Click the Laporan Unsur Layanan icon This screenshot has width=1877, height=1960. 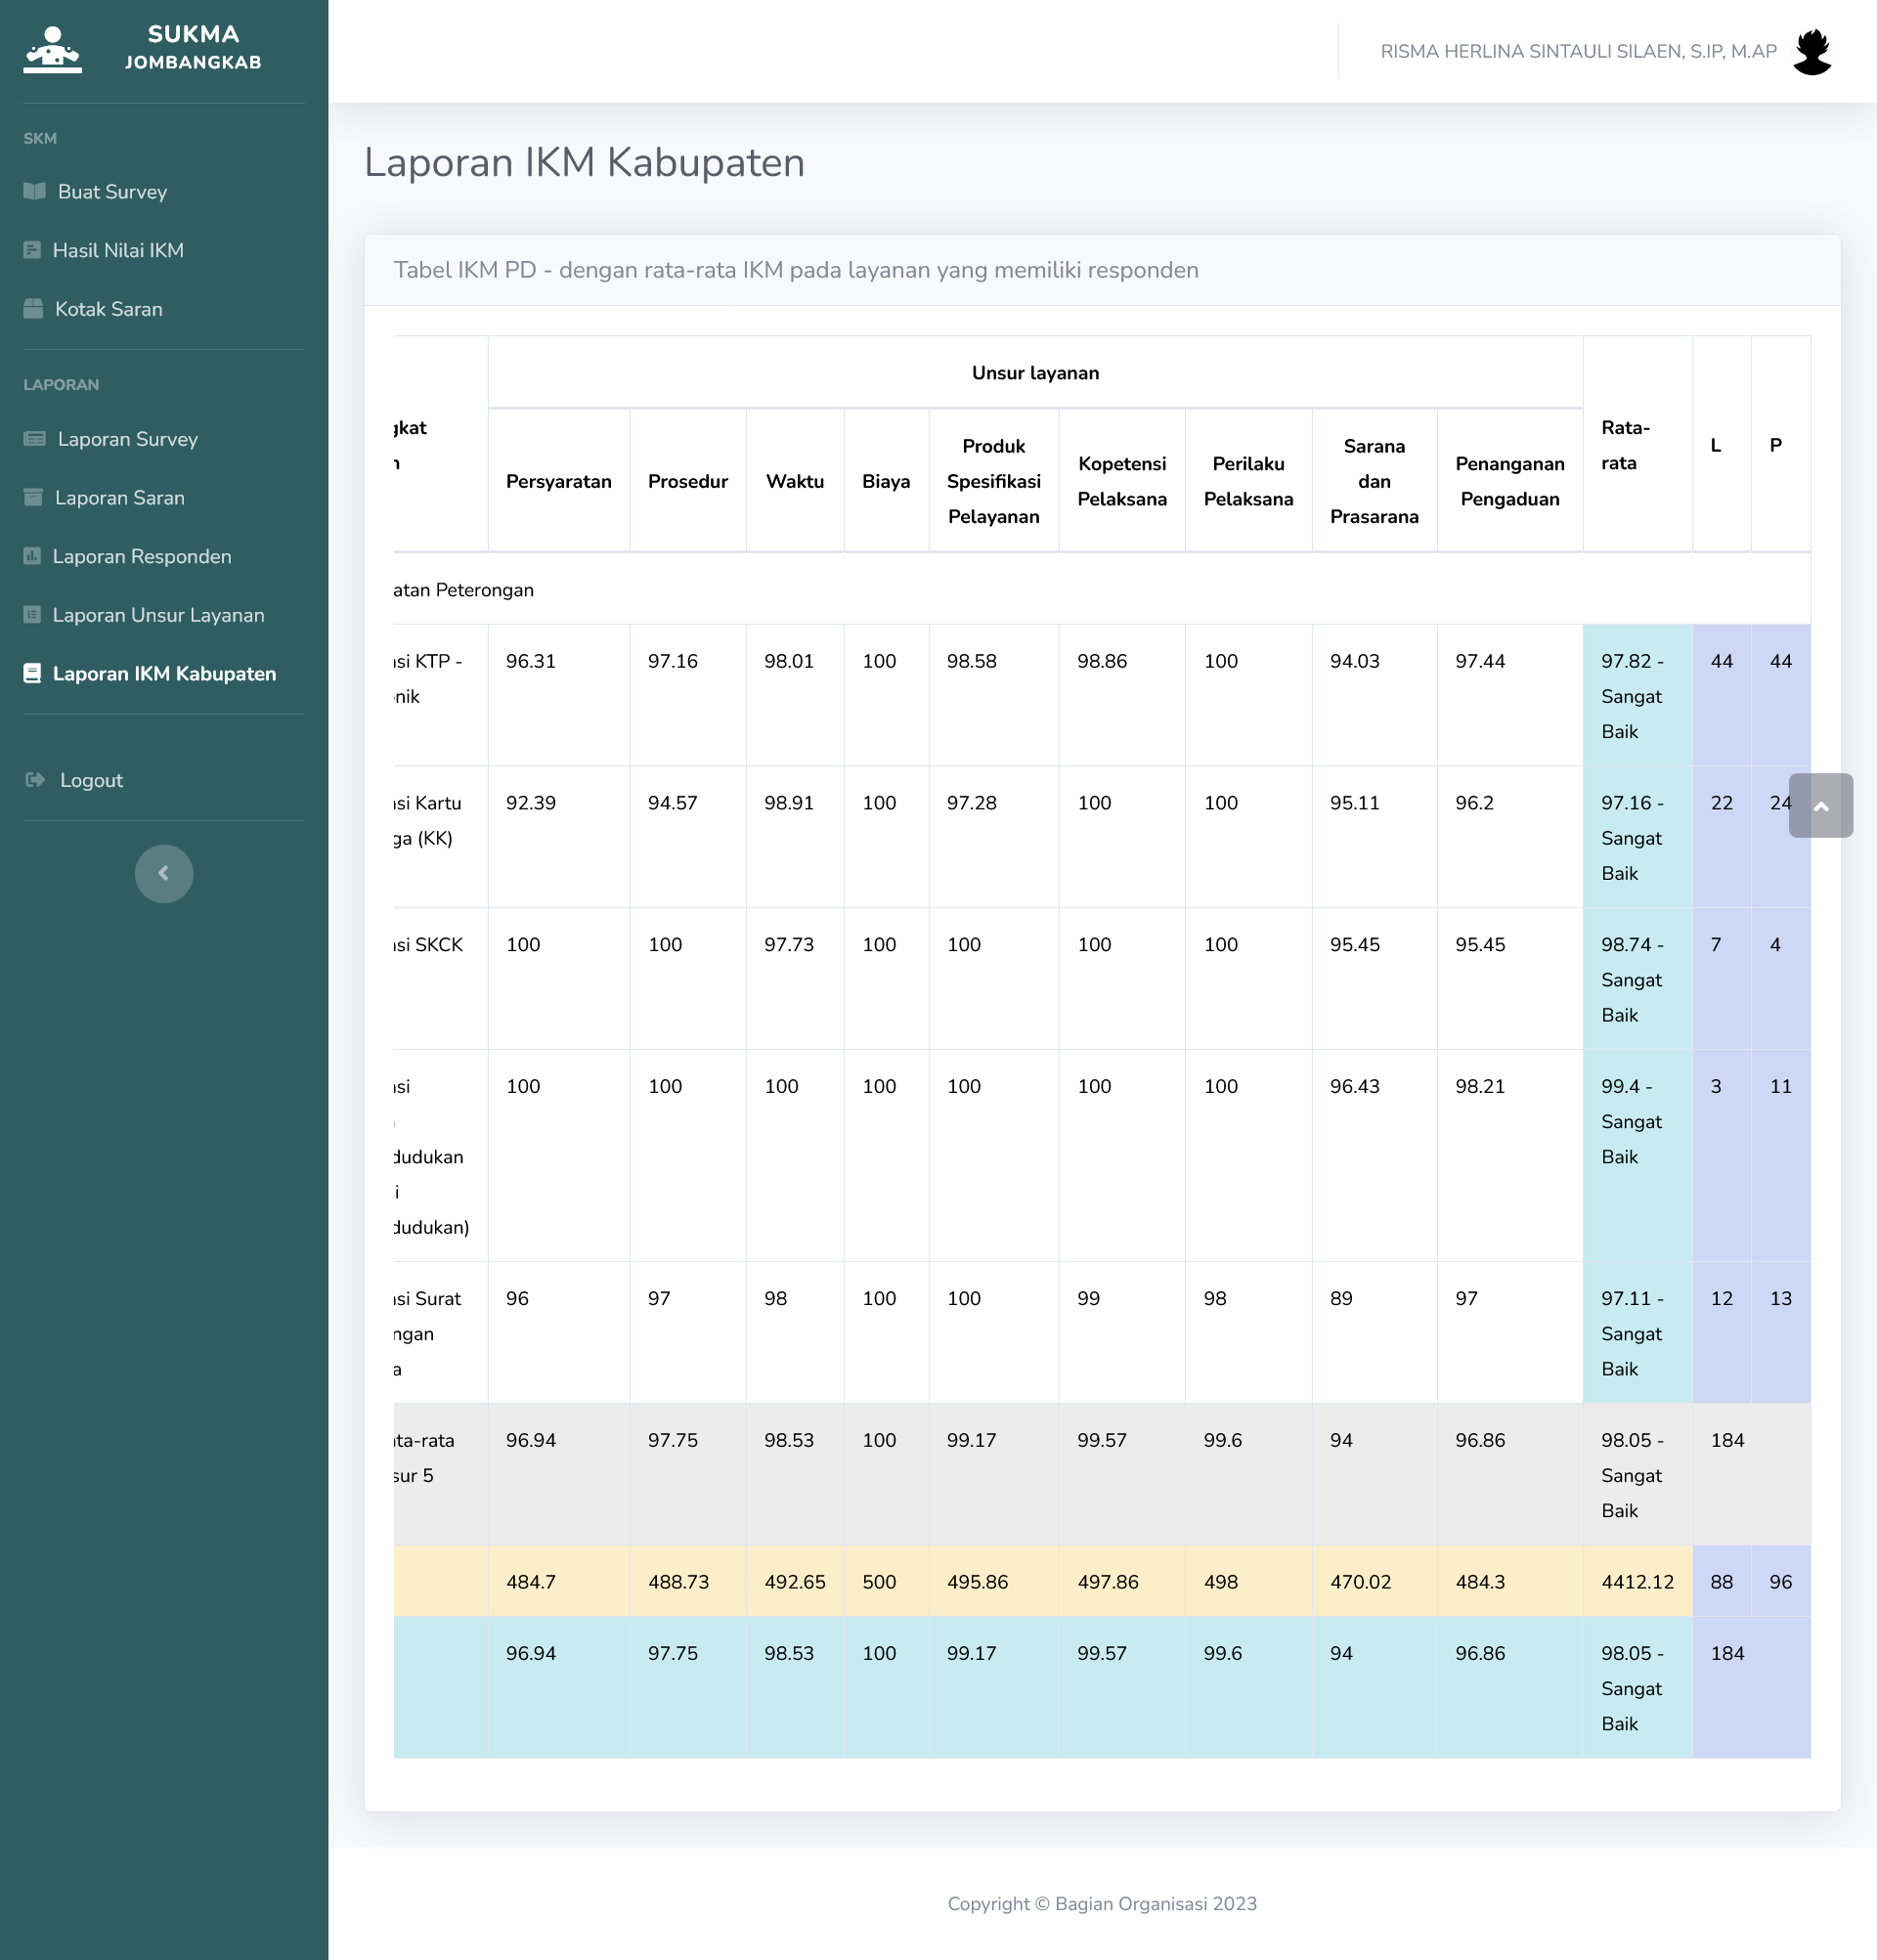click(x=32, y=615)
